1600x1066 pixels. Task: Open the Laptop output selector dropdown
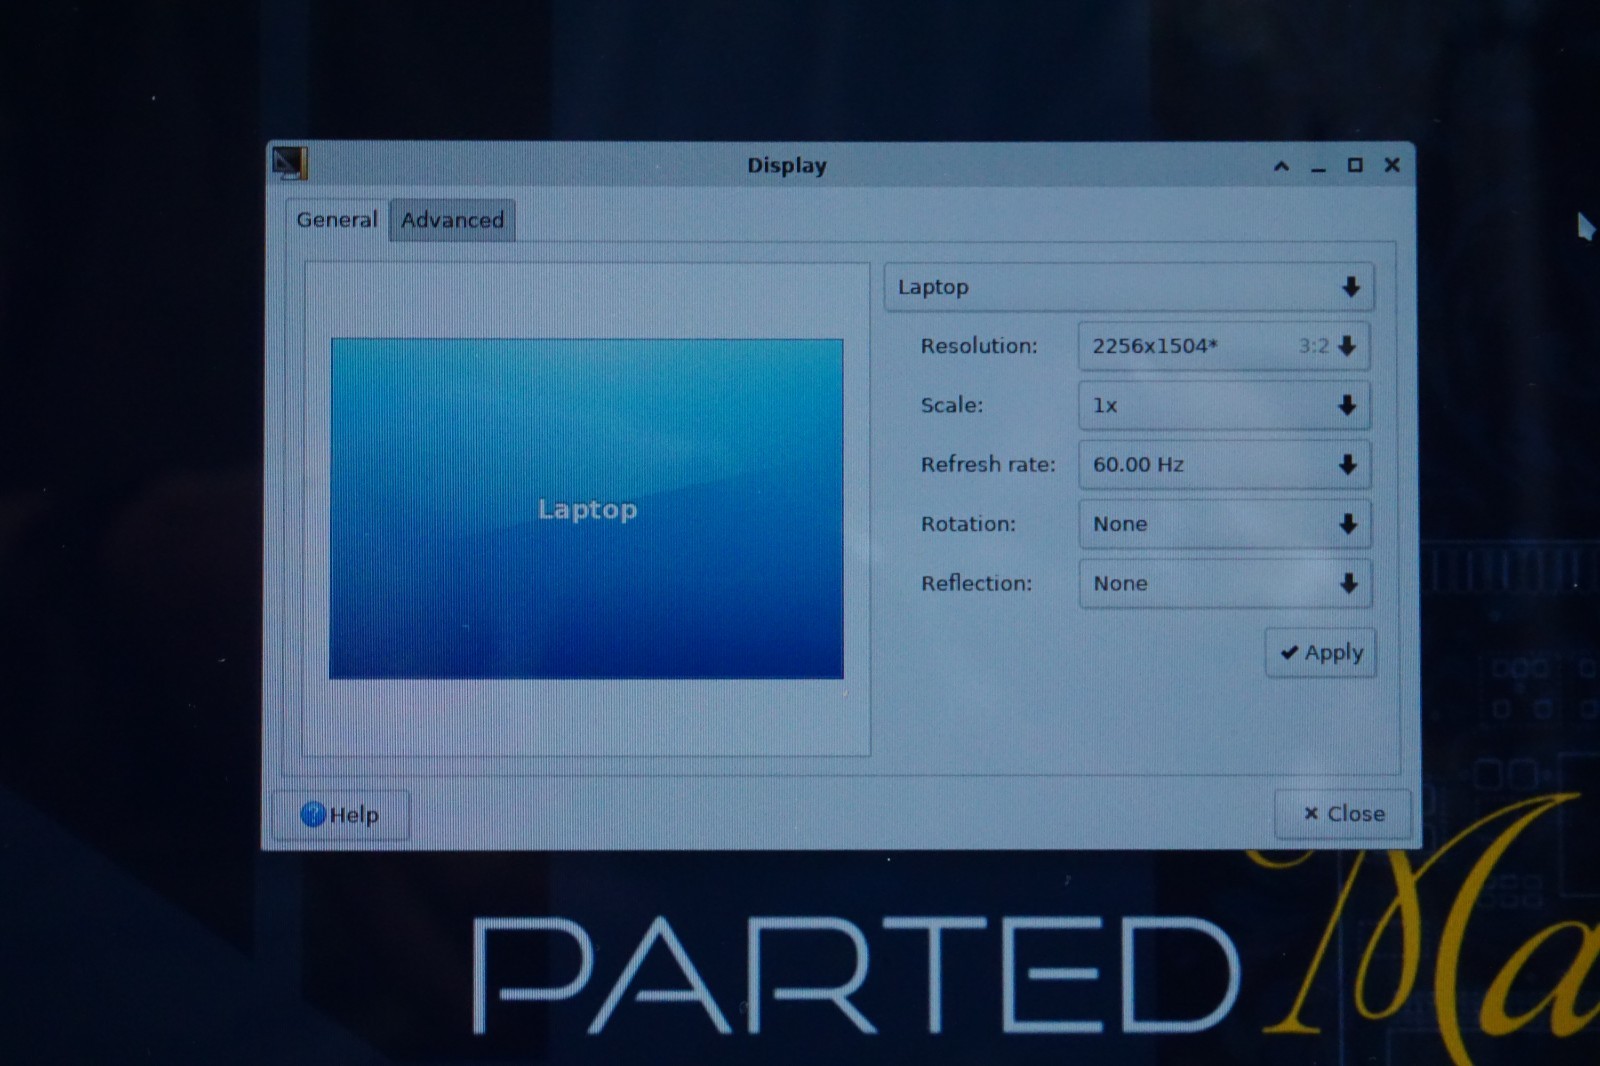pos(1129,287)
